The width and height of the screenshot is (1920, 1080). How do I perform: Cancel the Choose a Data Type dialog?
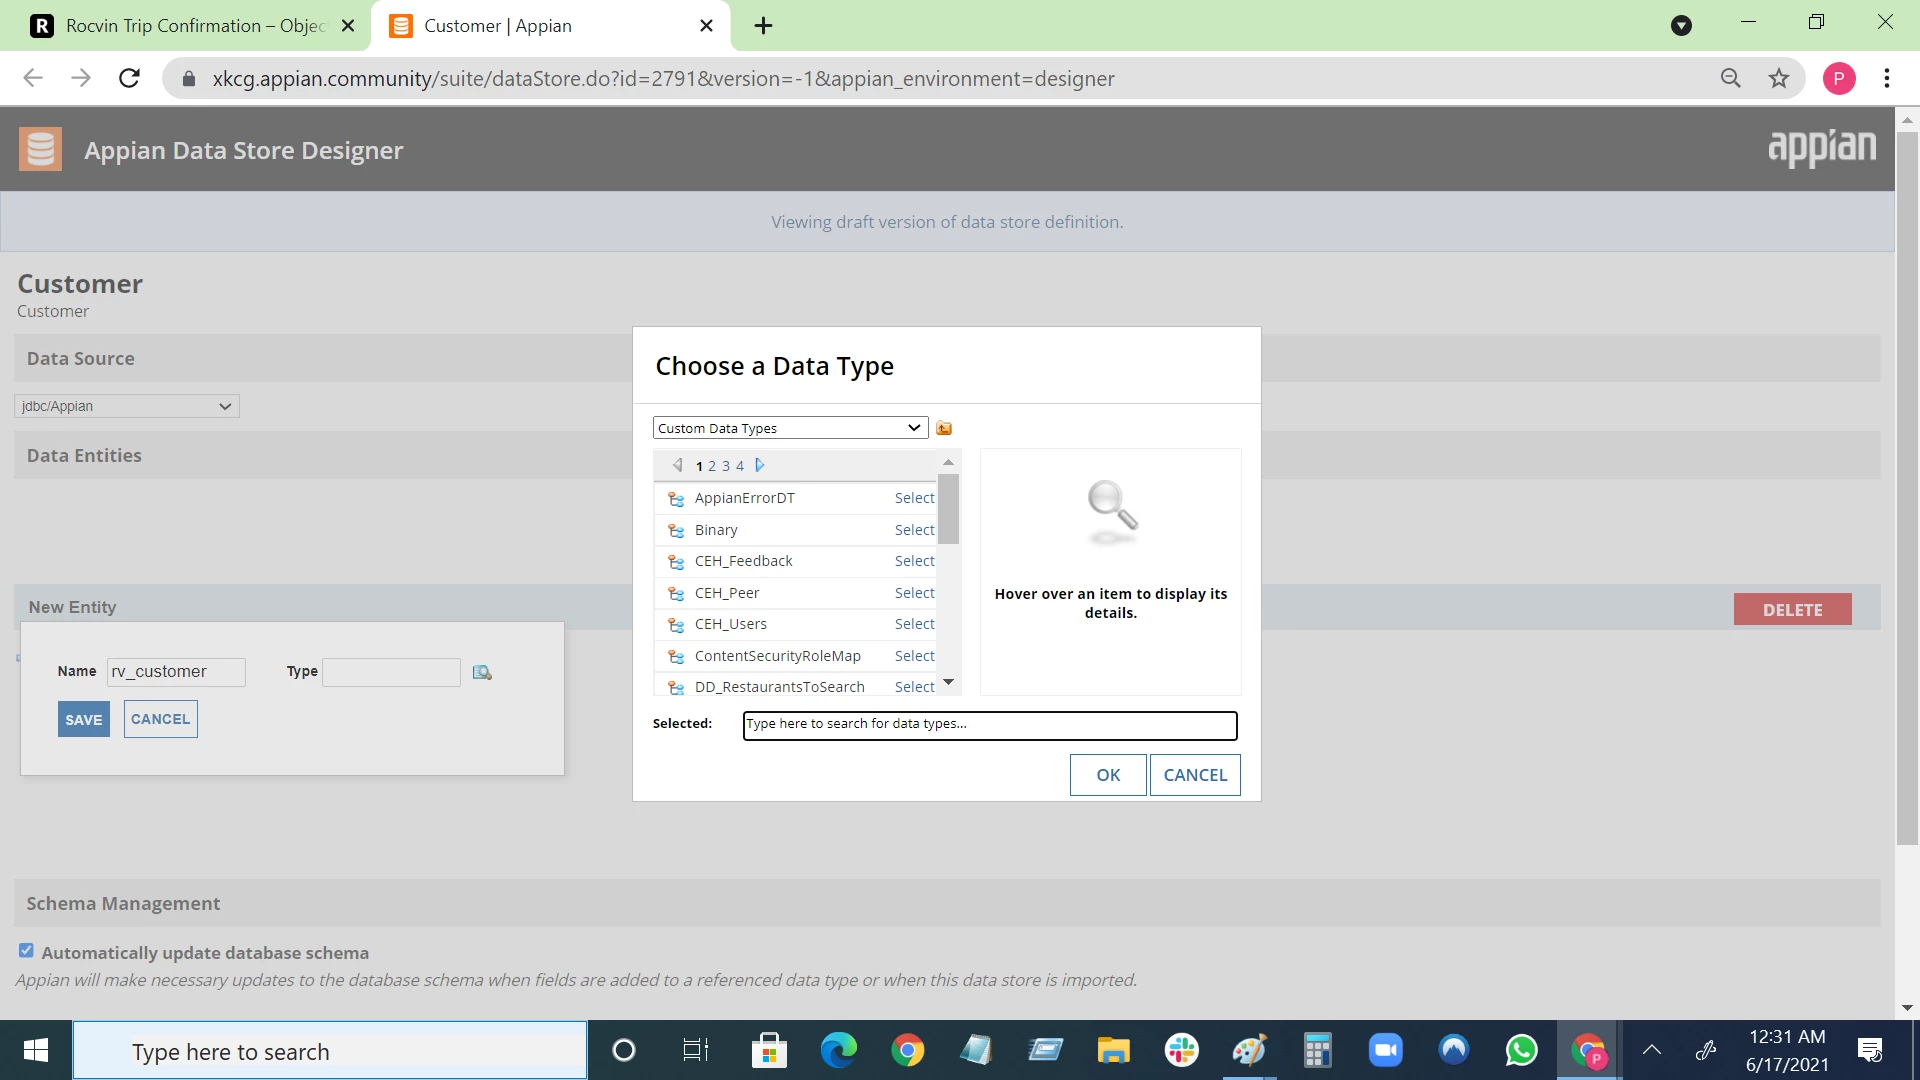tap(1195, 775)
